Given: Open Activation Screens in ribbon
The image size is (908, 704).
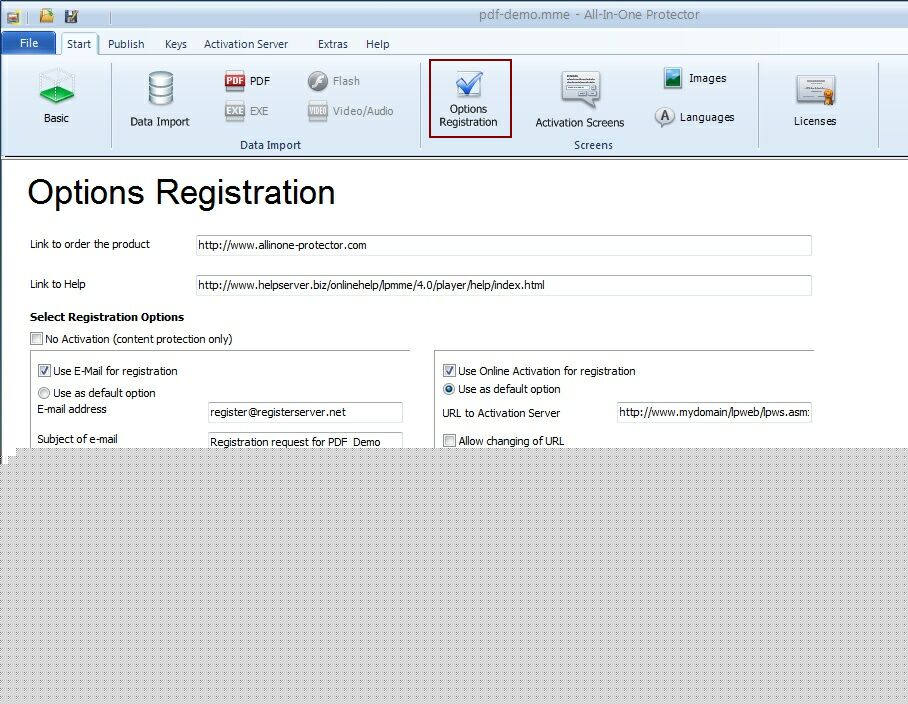Looking at the screenshot, I should [x=580, y=90].
